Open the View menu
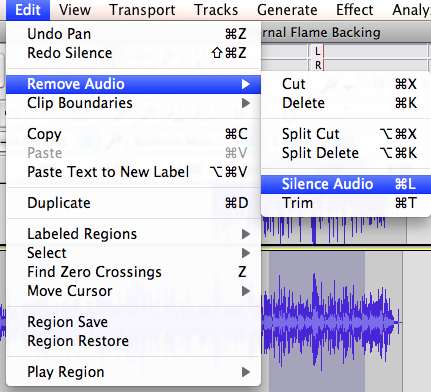 click(75, 10)
